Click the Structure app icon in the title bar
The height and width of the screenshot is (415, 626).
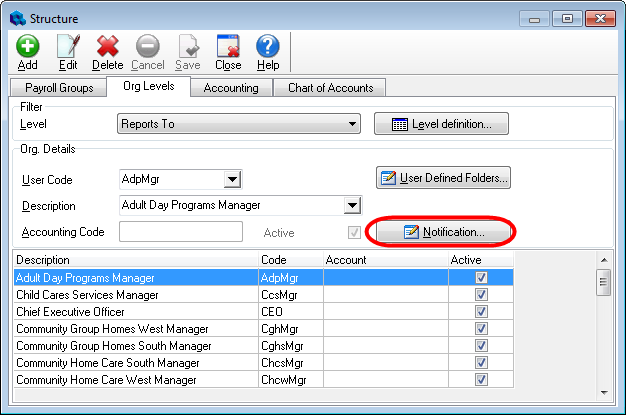(x=14, y=16)
